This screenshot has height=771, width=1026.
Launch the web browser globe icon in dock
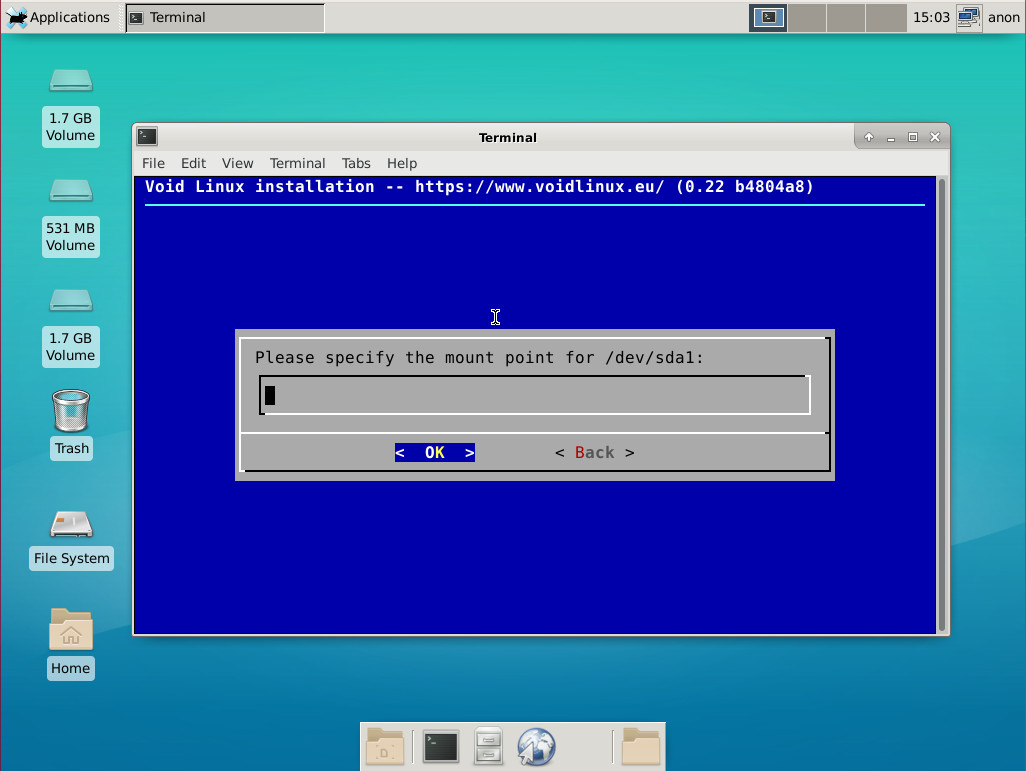pos(536,747)
